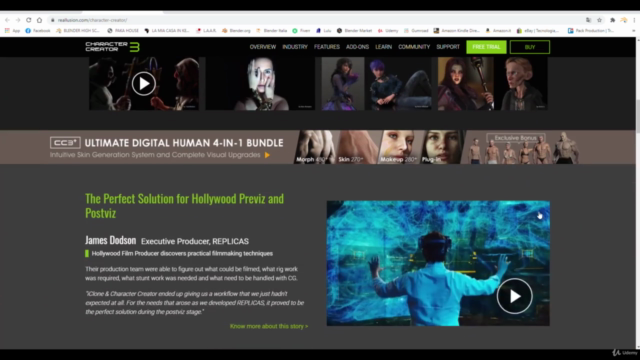Open the Fiverr bookmark
640x360 pixels.
point(301,31)
